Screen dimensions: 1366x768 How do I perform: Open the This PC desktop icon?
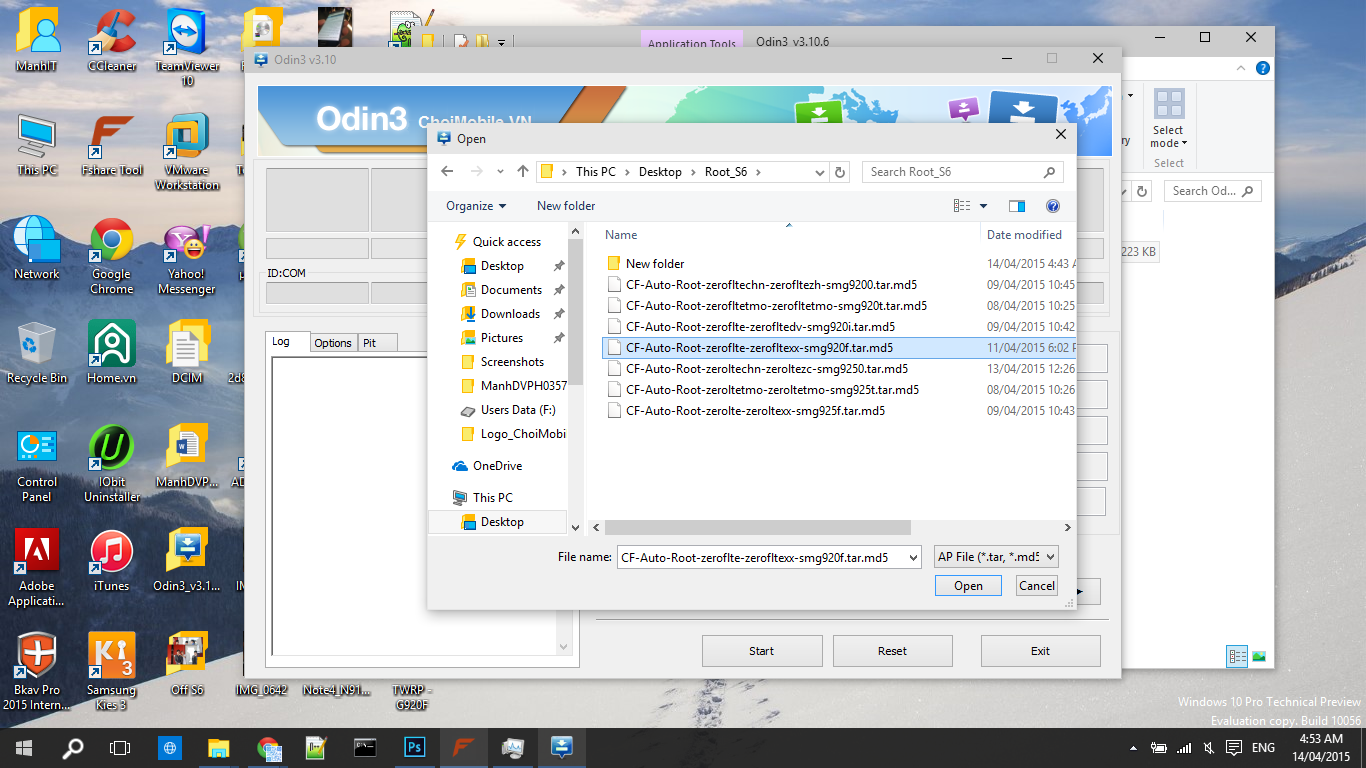pyautogui.click(x=37, y=146)
